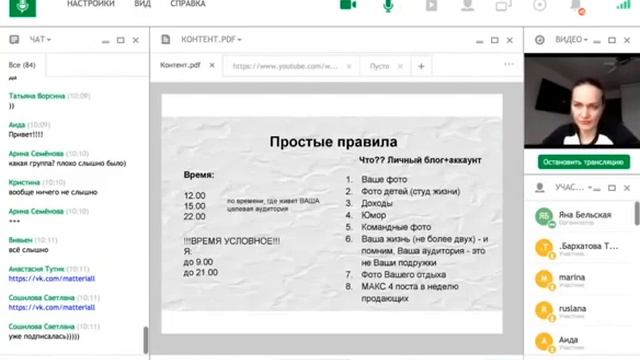Switch to the youtube.com tab
The image size is (640, 360).
(x=285, y=66)
